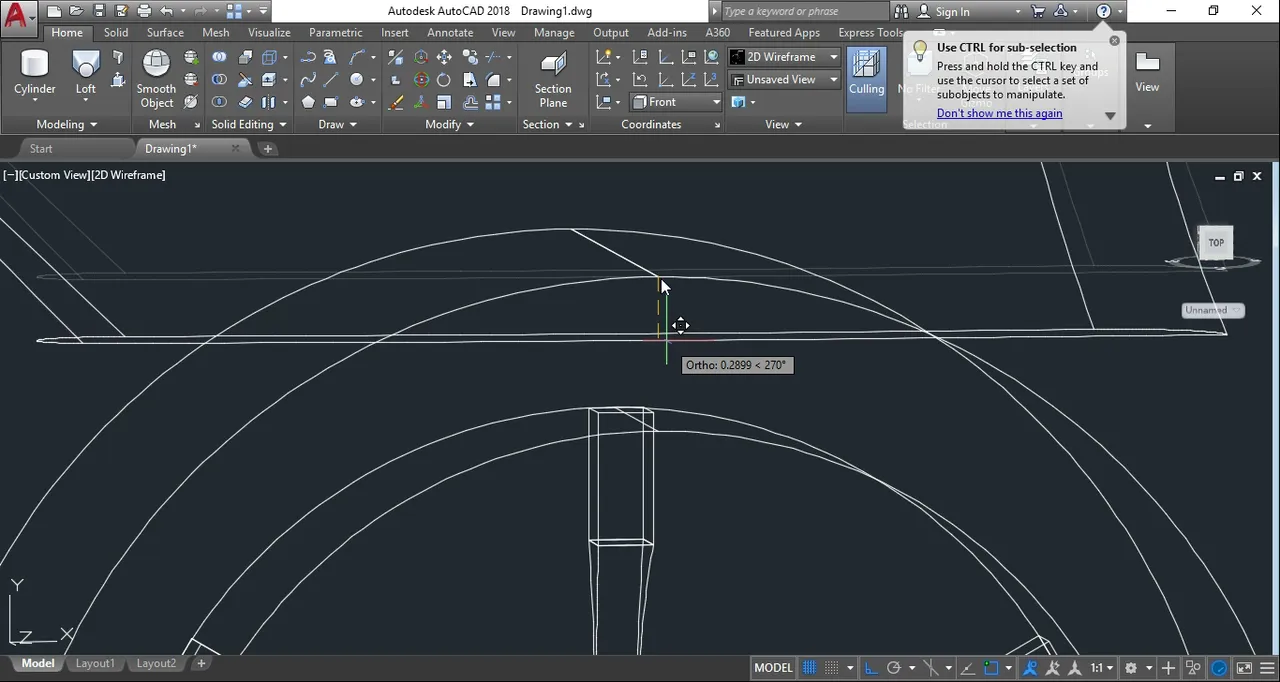Click the Clean Screen icon in status bar
This screenshot has height=682, width=1280.
pyautogui.click(x=1244, y=668)
